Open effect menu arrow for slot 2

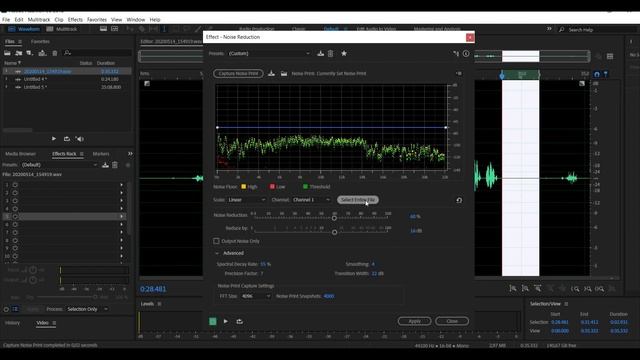coord(122,193)
